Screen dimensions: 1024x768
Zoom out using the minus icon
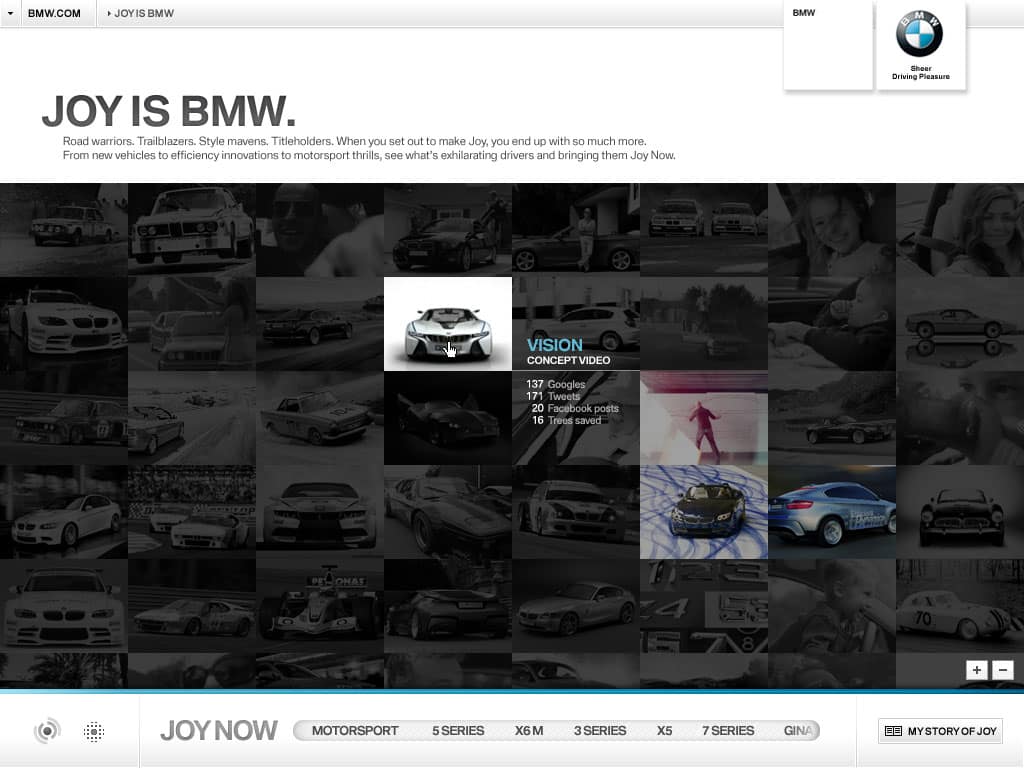(1003, 670)
